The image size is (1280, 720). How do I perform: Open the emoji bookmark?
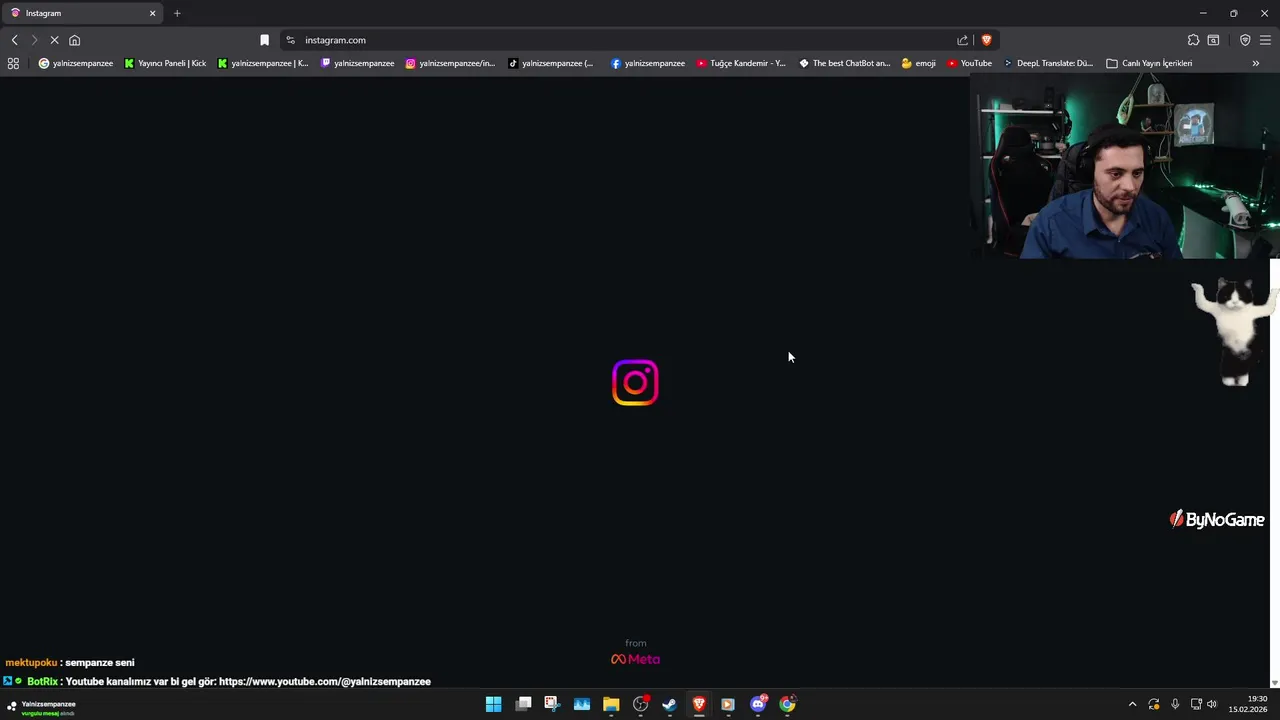click(x=919, y=63)
